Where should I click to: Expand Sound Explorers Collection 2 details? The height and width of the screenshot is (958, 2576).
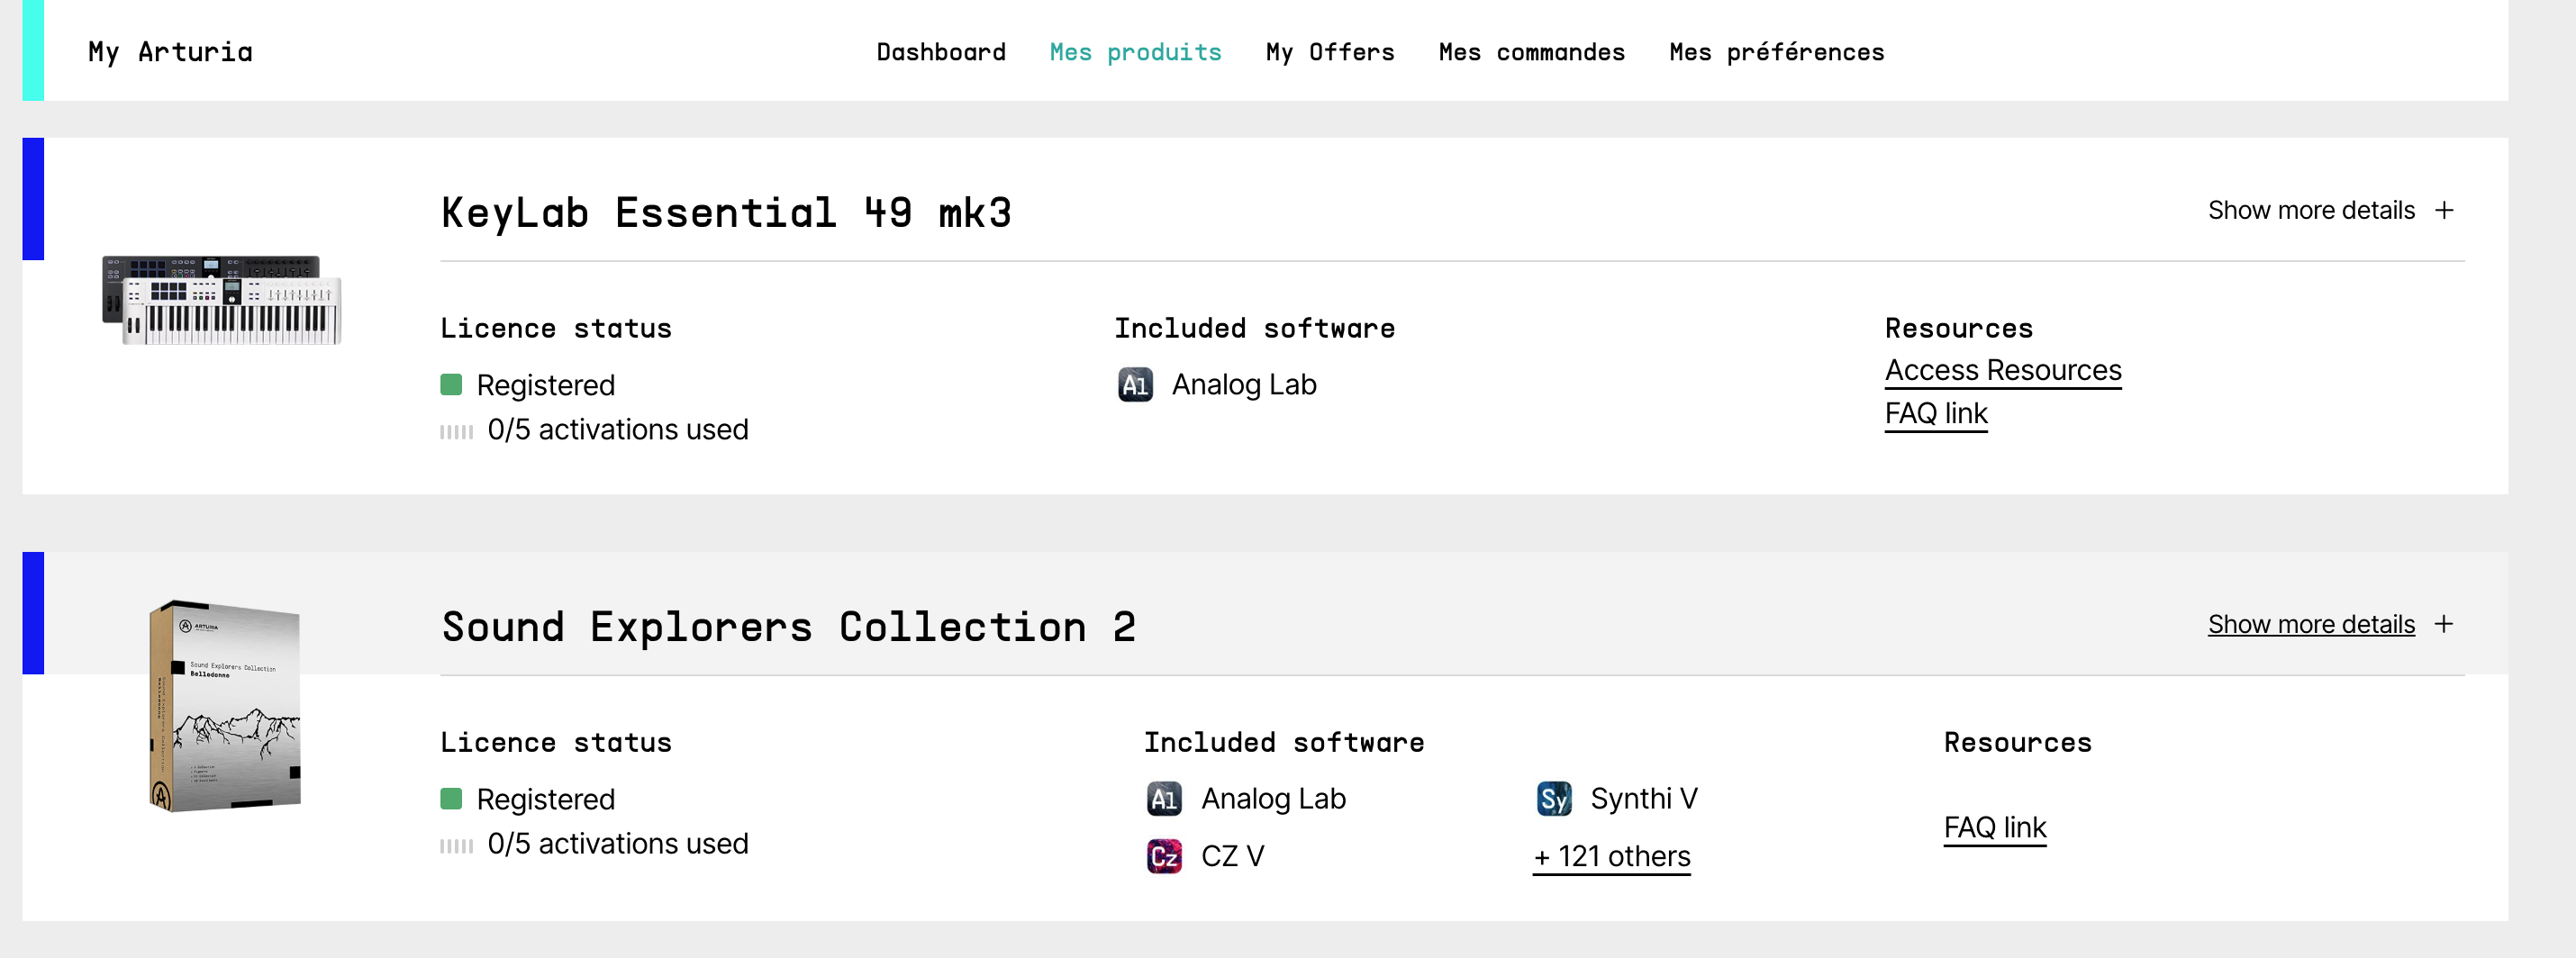point(2310,625)
